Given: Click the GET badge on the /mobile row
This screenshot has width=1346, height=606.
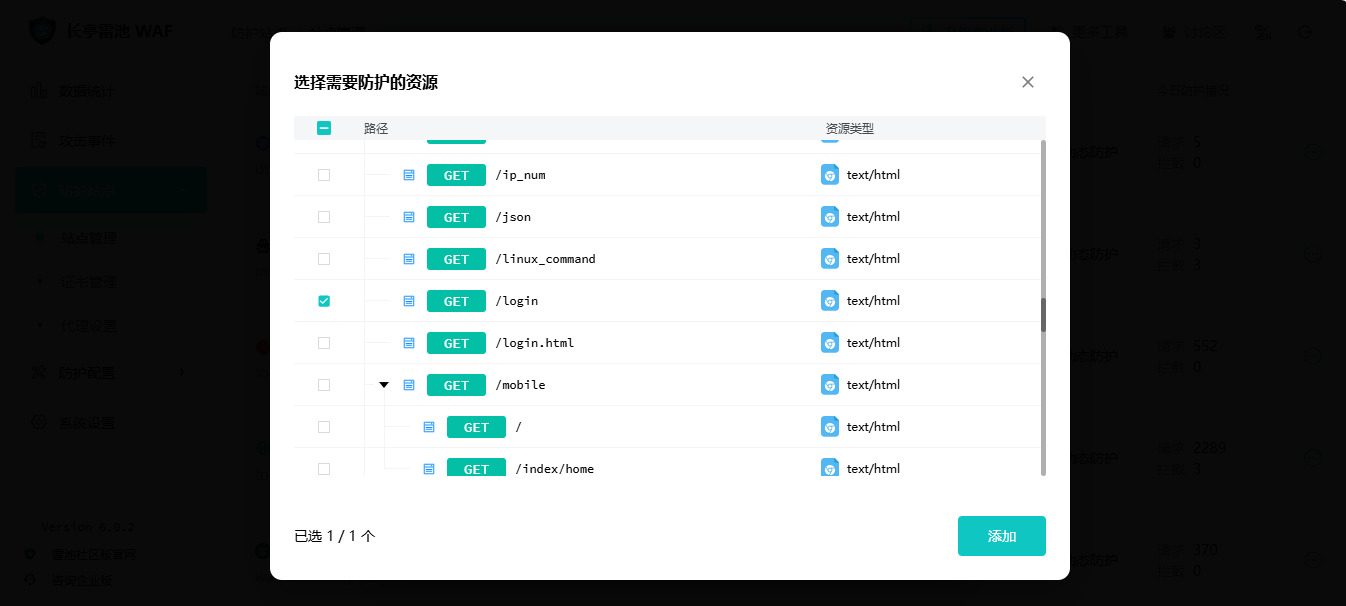Looking at the screenshot, I should (456, 385).
